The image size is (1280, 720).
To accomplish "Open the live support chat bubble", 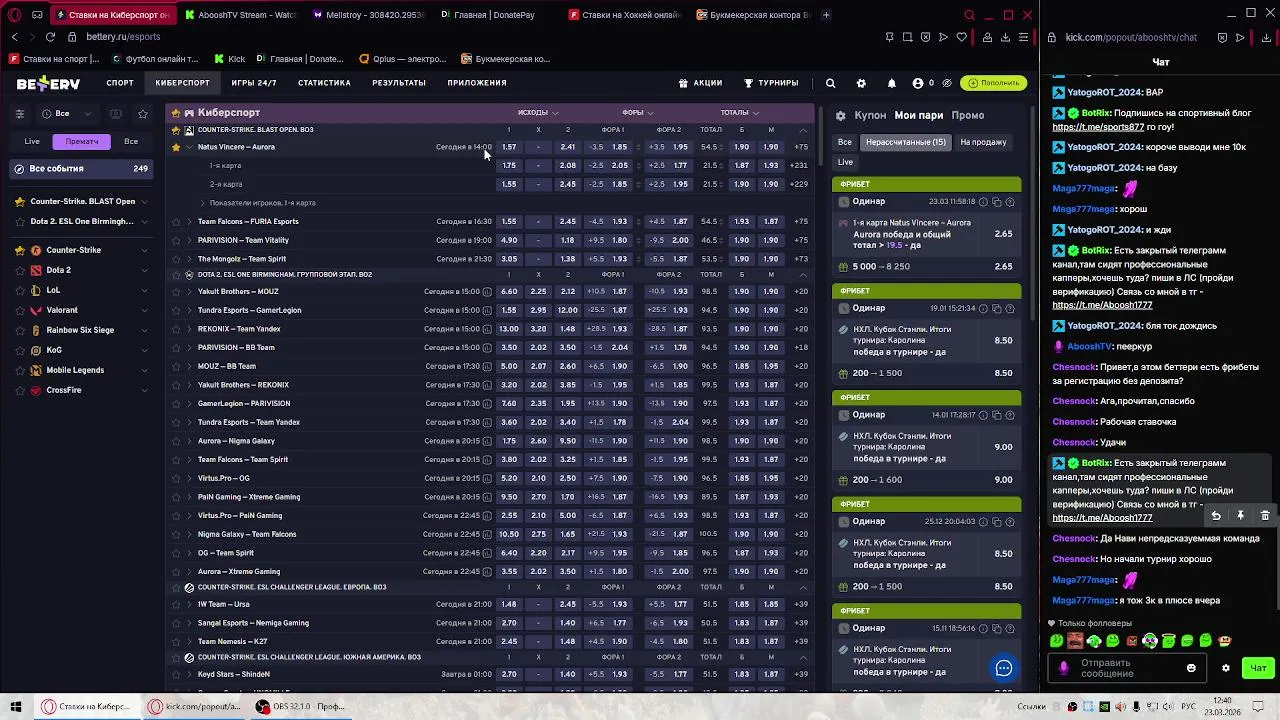I will (1004, 668).
